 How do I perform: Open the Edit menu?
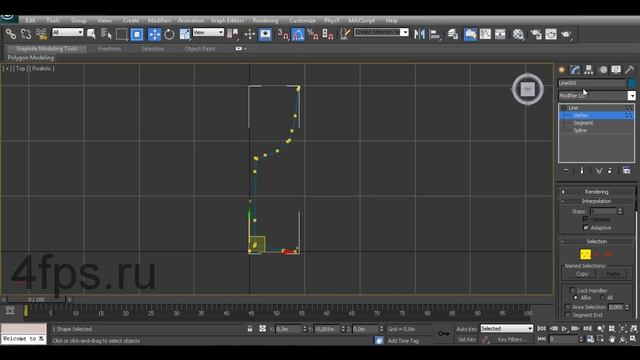(x=30, y=20)
